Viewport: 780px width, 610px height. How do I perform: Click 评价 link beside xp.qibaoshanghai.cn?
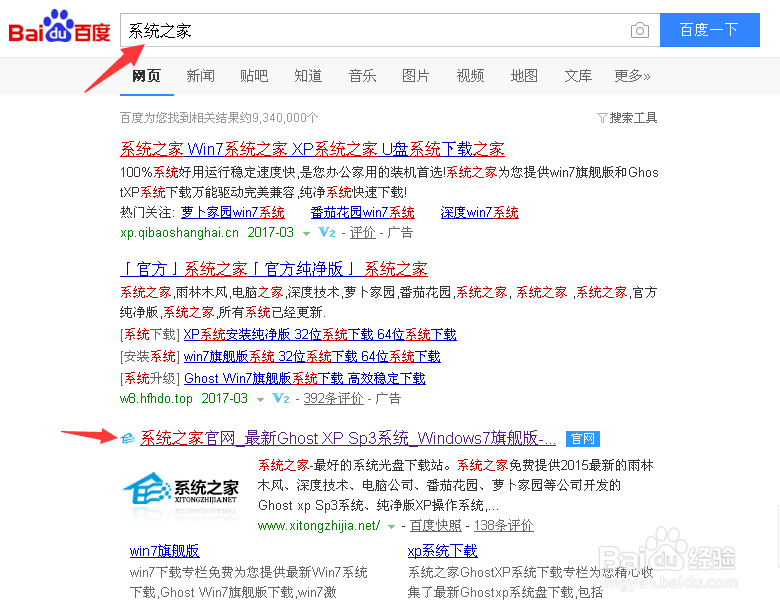point(363,232)
